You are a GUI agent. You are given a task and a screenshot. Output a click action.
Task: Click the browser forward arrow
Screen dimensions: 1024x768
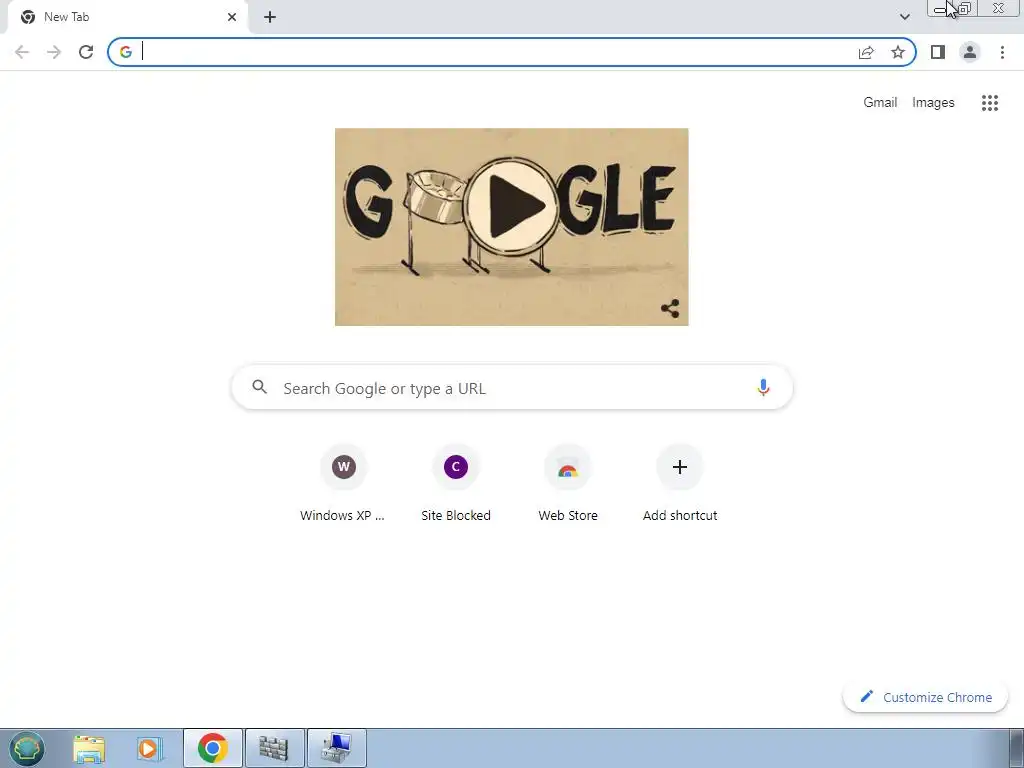tap(54, 52)
